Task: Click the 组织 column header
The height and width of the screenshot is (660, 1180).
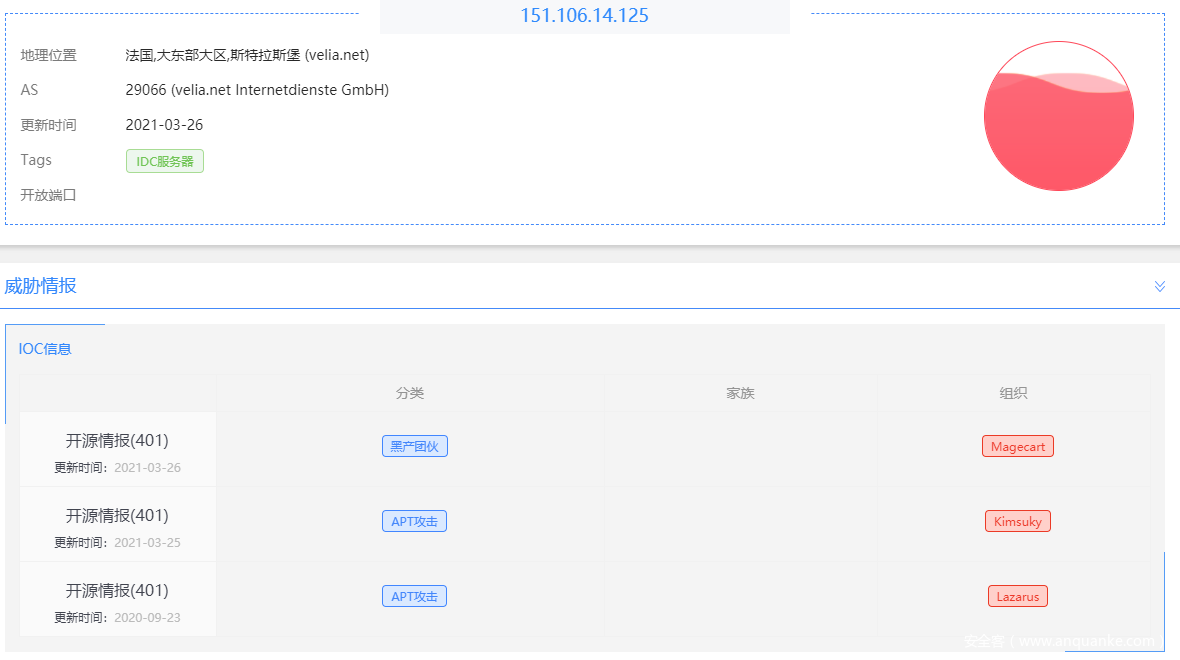Action: click(x=1013, y=393)
